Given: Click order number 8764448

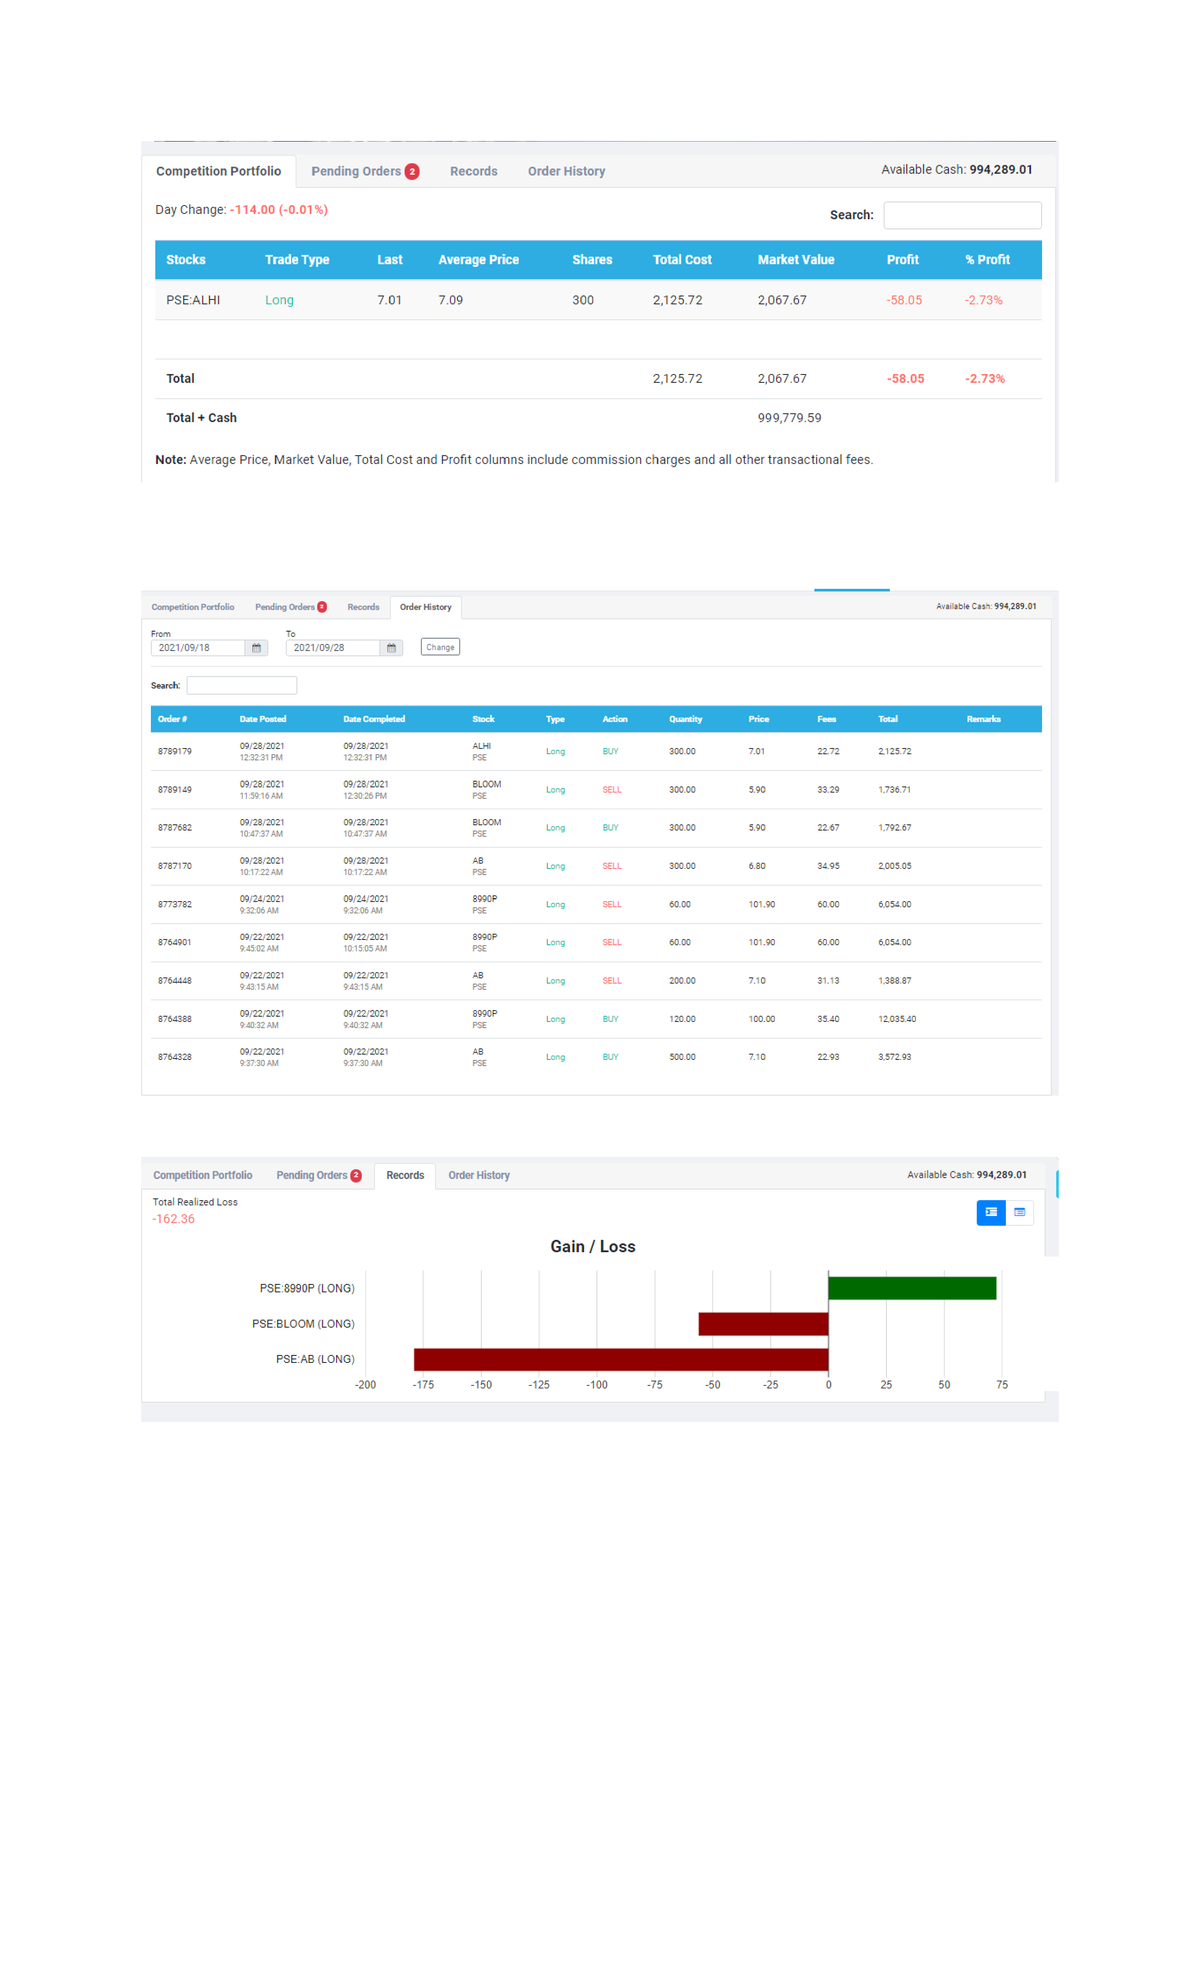Looking at the screenshot, I should [175, 981].
